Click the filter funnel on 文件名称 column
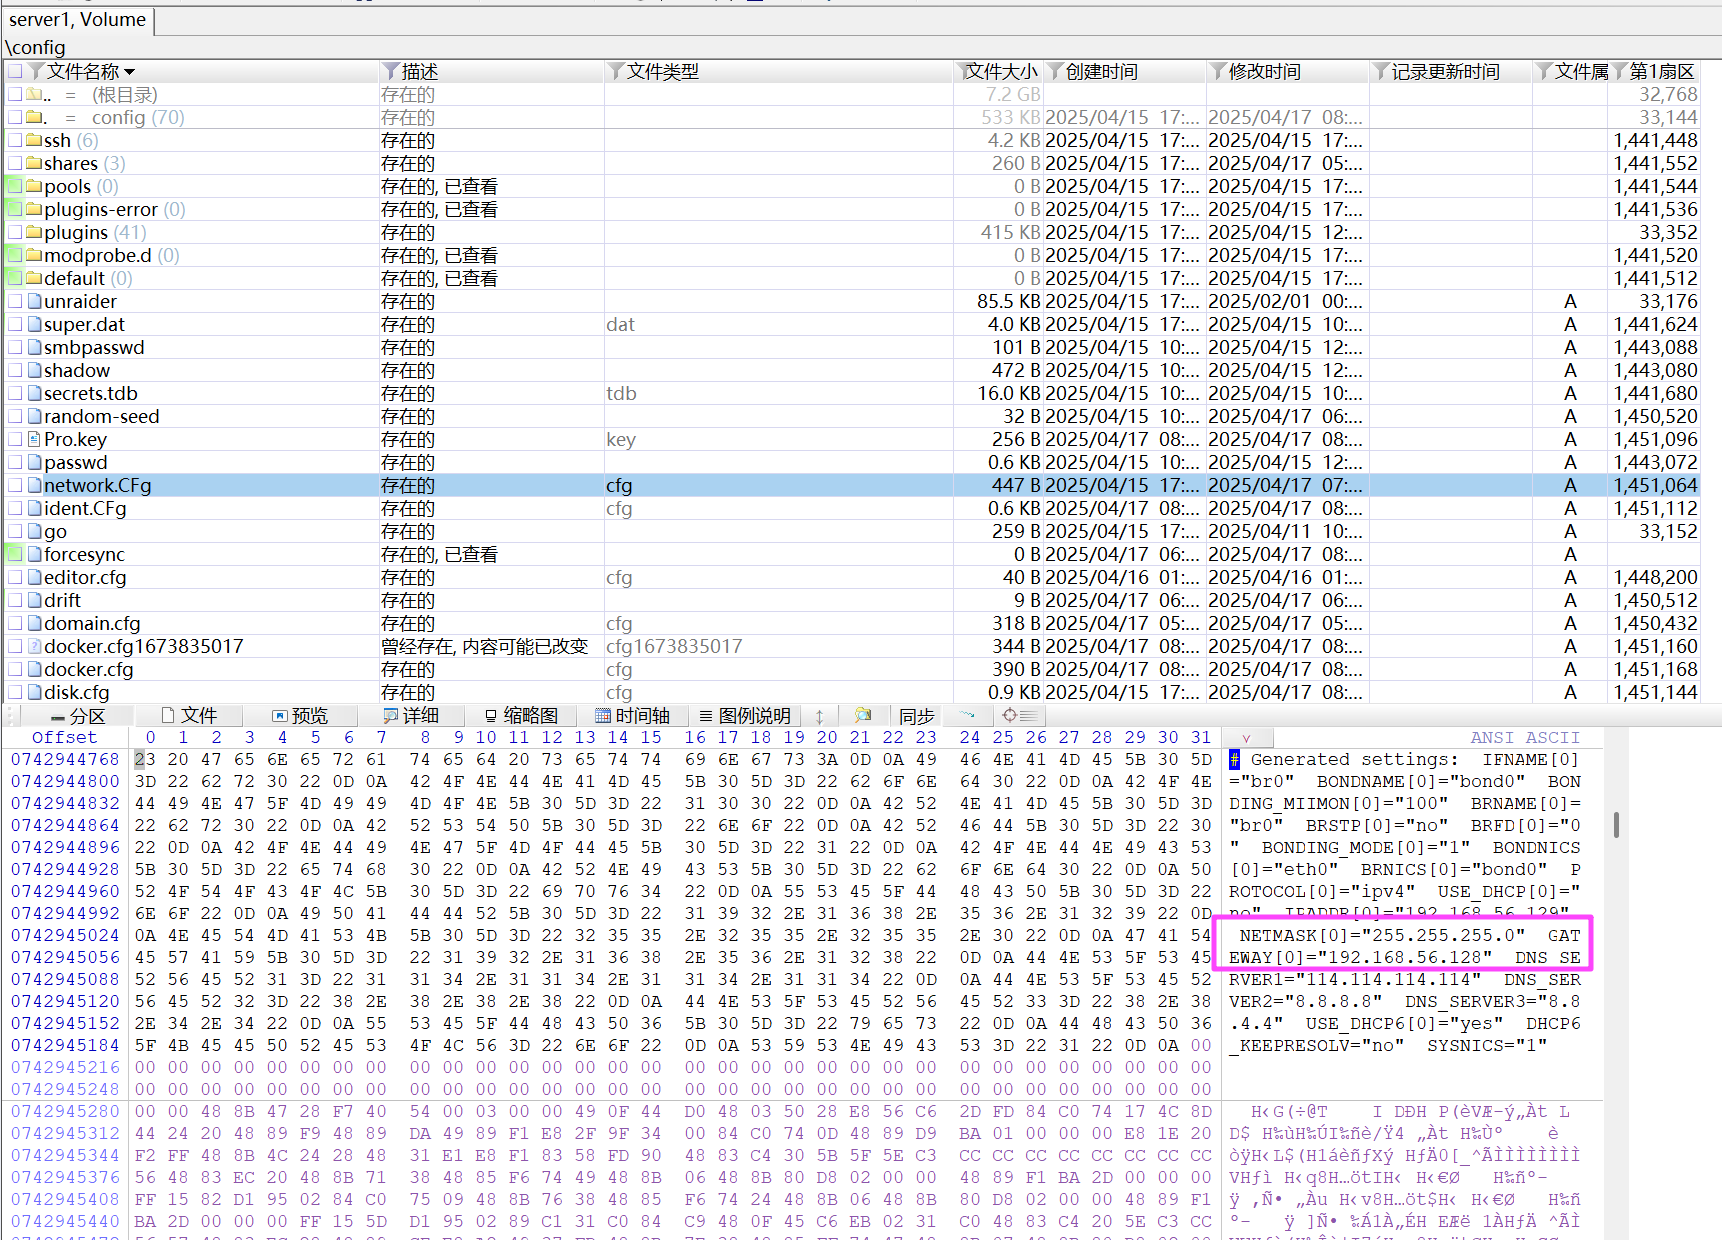The width and height of the screenshot is (1722, 1240). tap(36, 71)
